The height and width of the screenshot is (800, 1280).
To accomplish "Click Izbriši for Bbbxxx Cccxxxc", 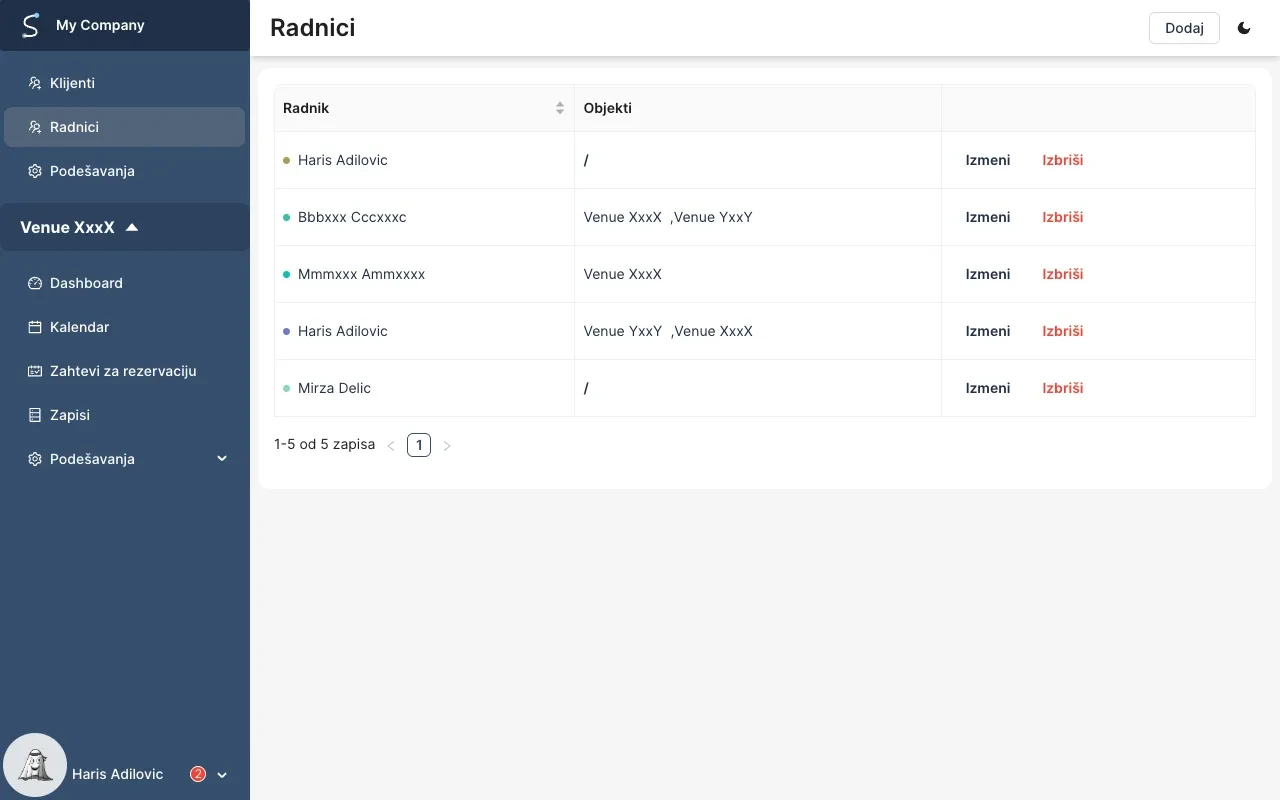I will [x=1063, y=217].
